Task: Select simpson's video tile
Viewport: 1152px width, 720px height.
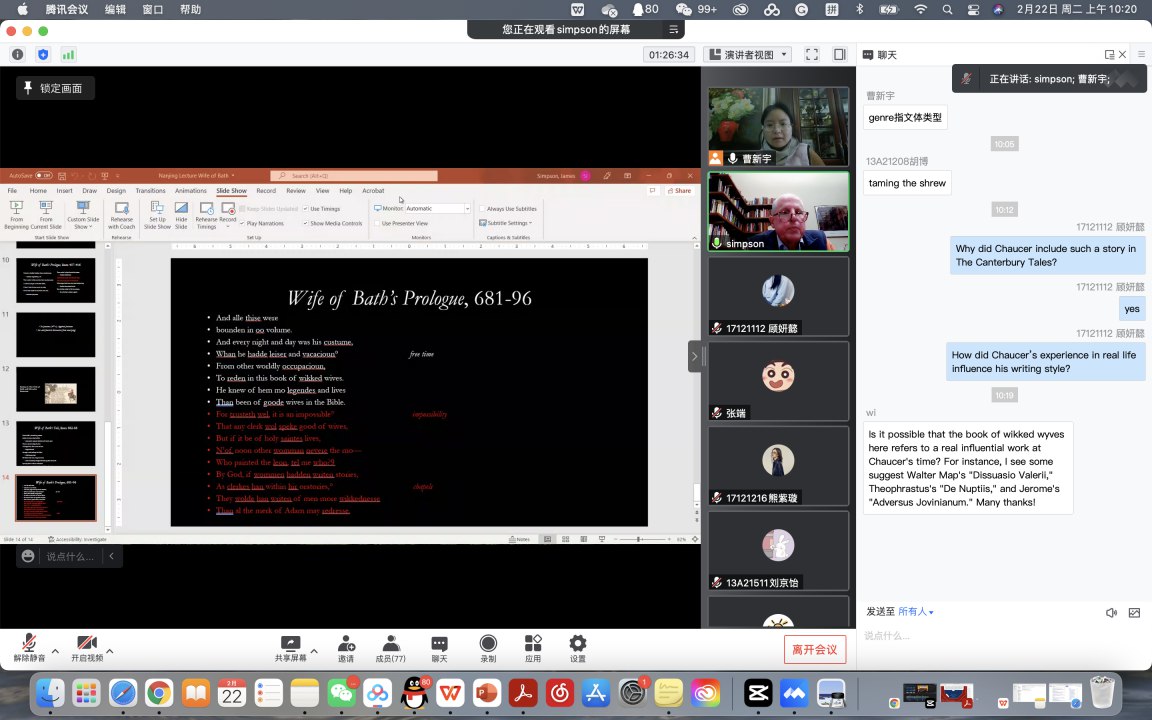Action: (778, 212)
